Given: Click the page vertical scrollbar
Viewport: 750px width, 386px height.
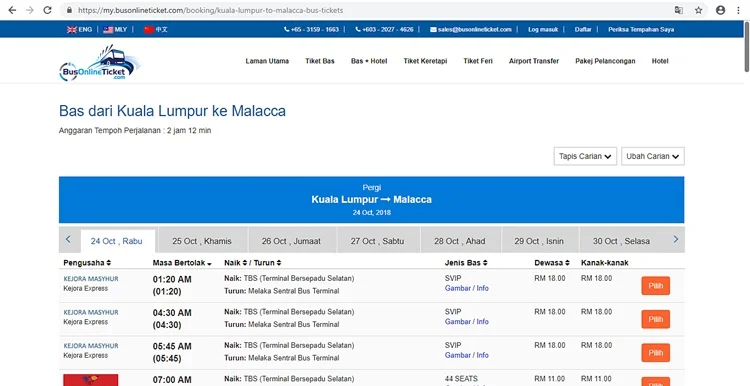Looking at the screenshot, I should point(746,48).
